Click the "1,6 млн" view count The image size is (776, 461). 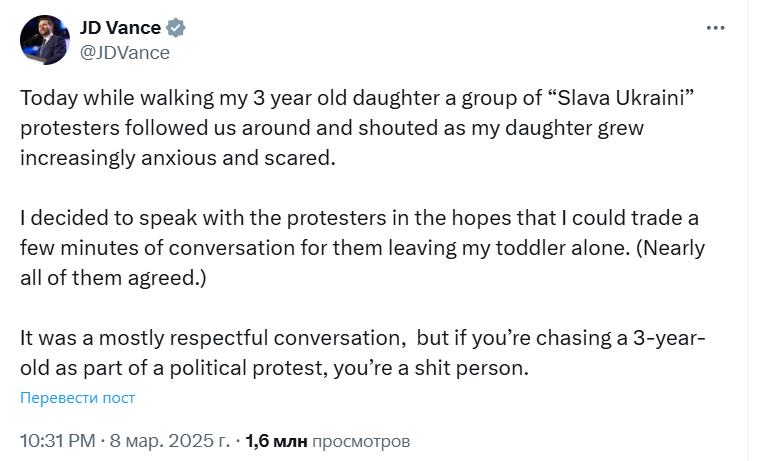pyautogui.click(x=277, y=440)
